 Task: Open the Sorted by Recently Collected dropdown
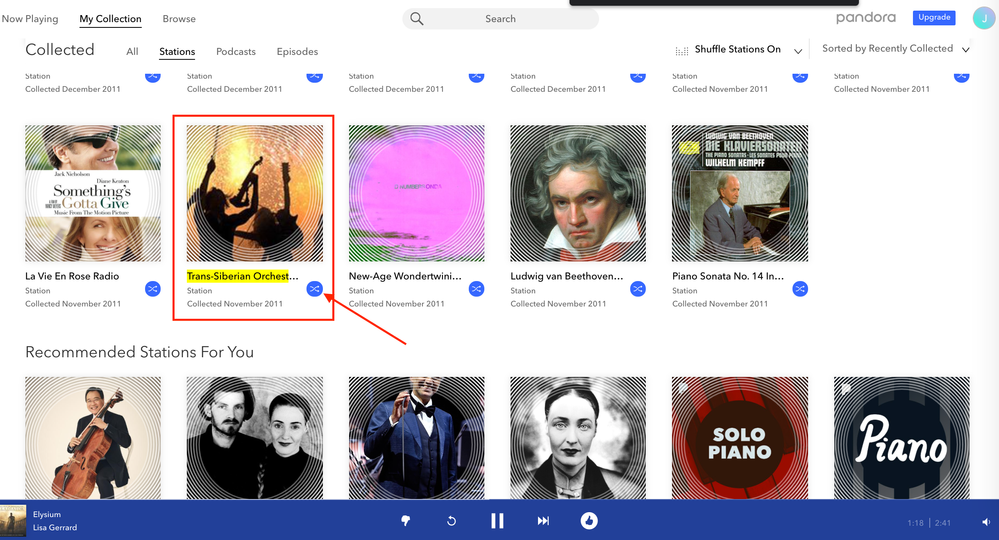965,49
